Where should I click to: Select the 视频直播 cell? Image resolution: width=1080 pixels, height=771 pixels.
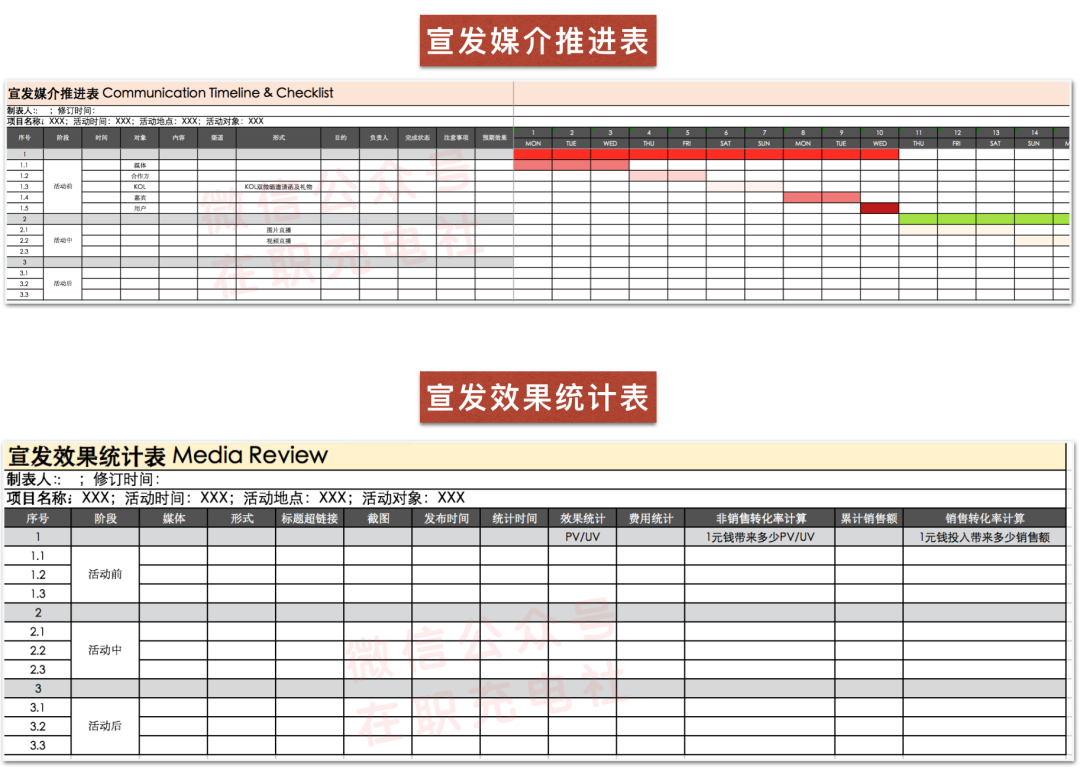click(x=278, y=241)
